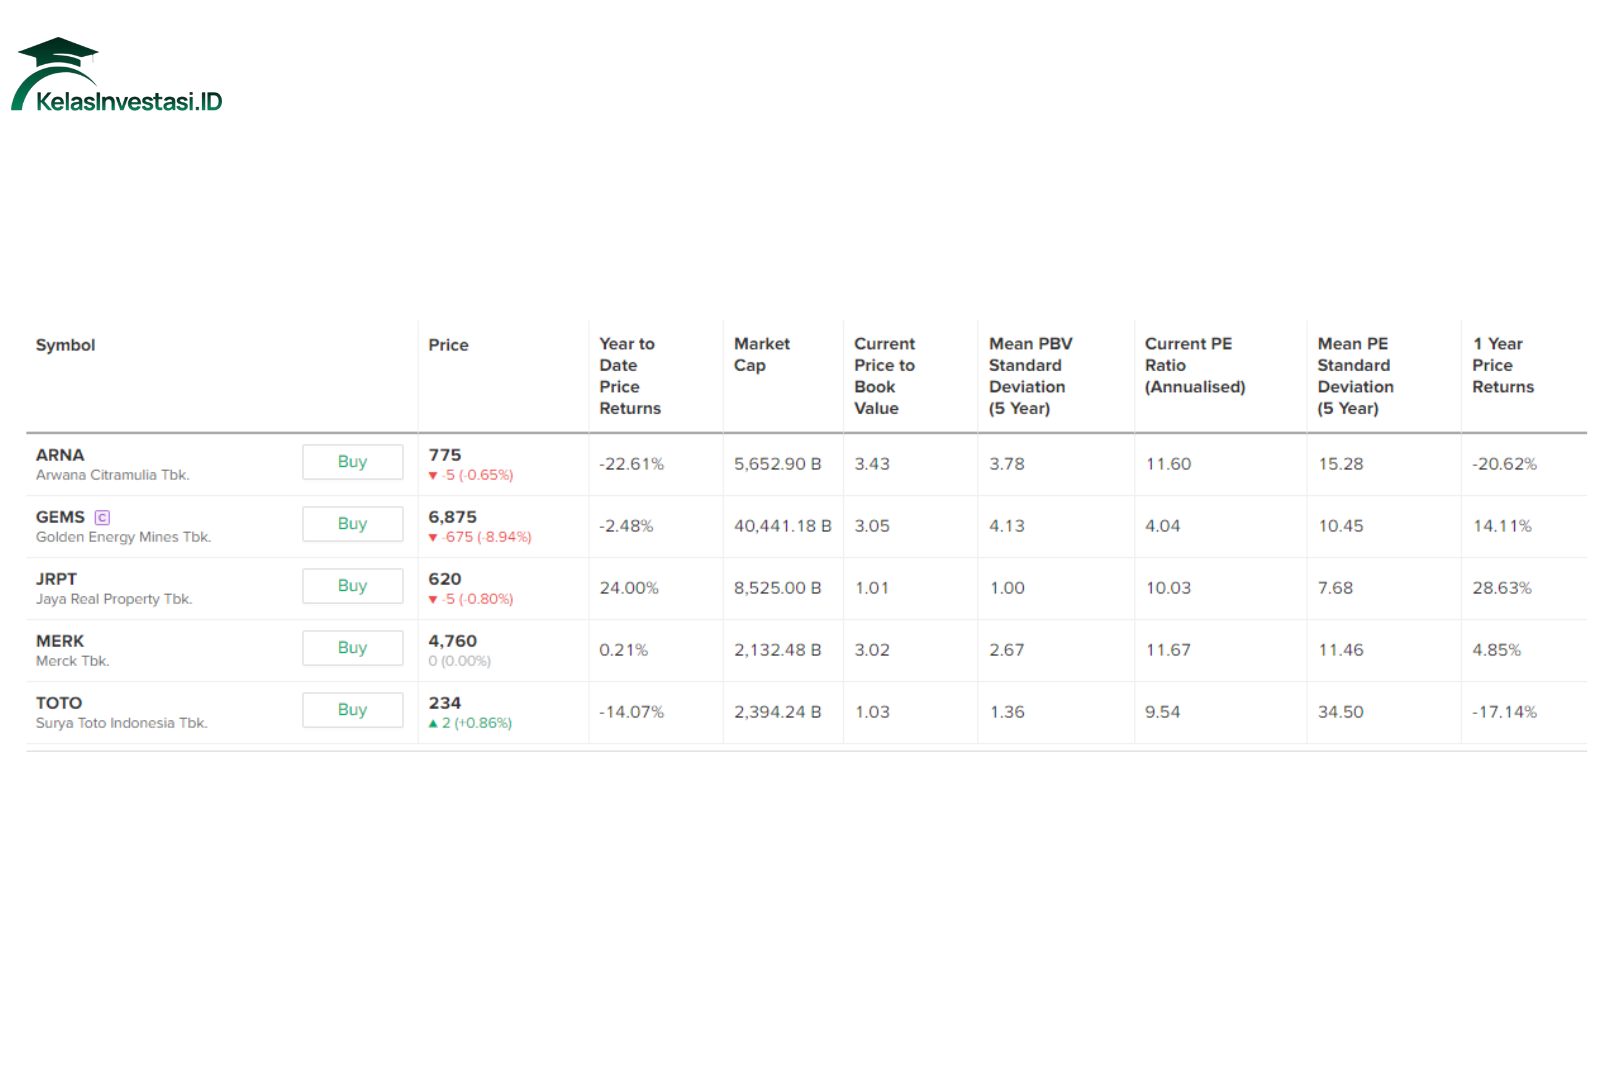This screenshot has height=1066, width=1600.
Task: Click TOTO market cap 2,394.24 B
Action: click(x=778, y=712)
